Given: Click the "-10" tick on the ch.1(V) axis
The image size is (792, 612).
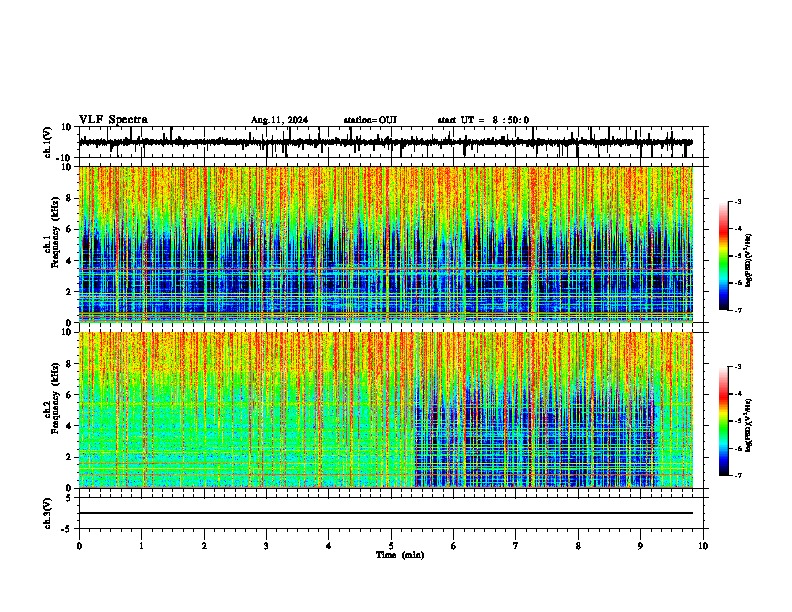Looking at the screenshot, I should (65, 158).
